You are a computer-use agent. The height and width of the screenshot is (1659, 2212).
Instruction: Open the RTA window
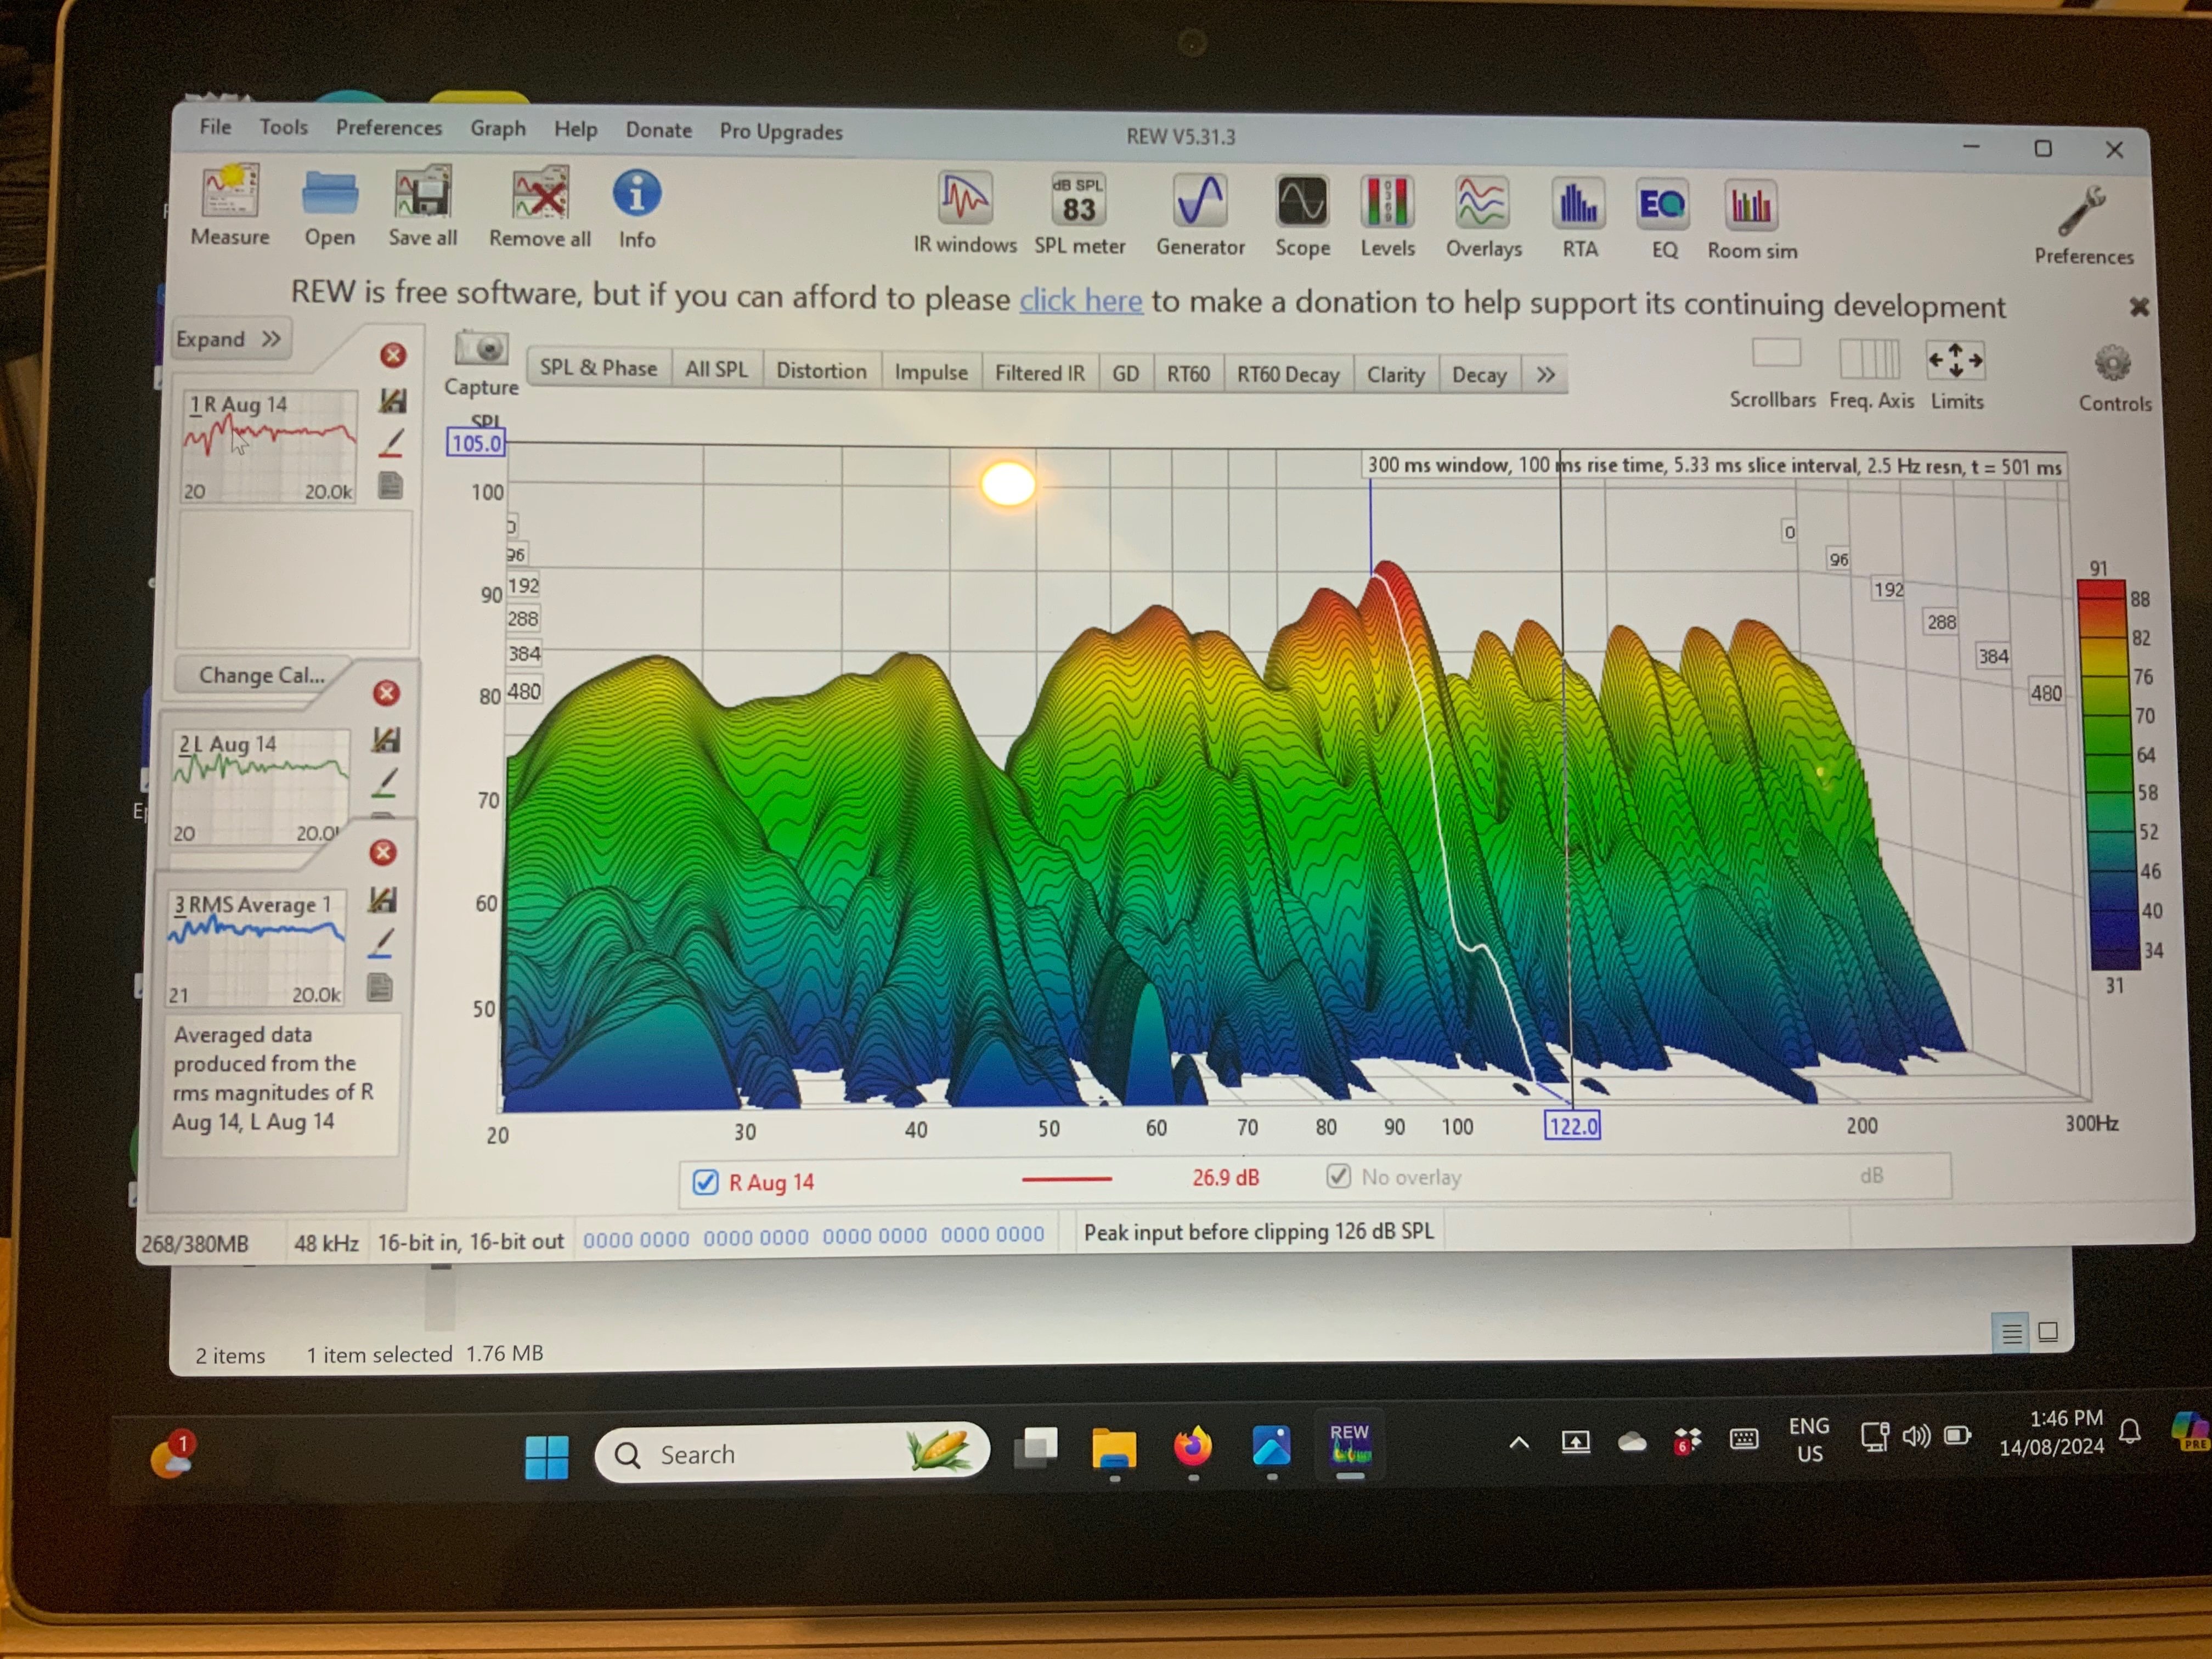click(x=1578, y=205)
